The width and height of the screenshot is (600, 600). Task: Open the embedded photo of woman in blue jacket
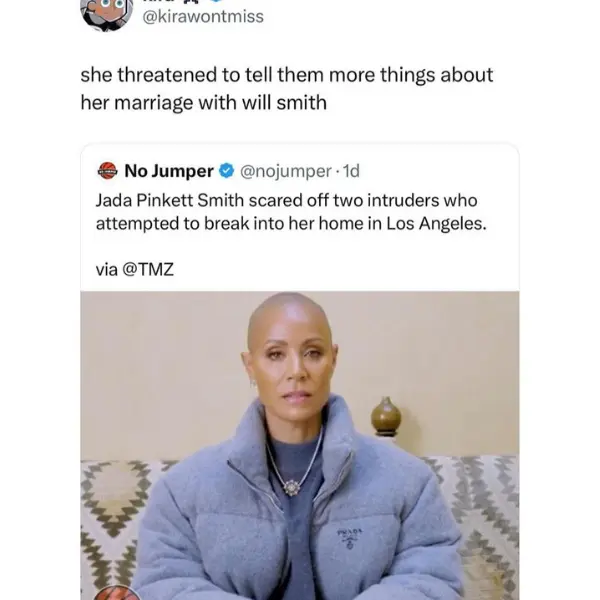point(300,445)
